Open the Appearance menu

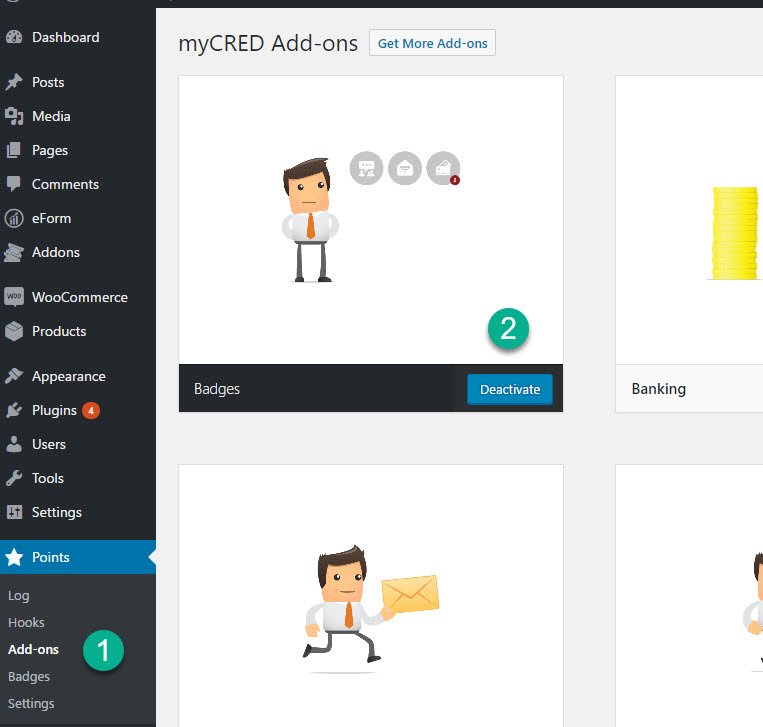[78, 376]
